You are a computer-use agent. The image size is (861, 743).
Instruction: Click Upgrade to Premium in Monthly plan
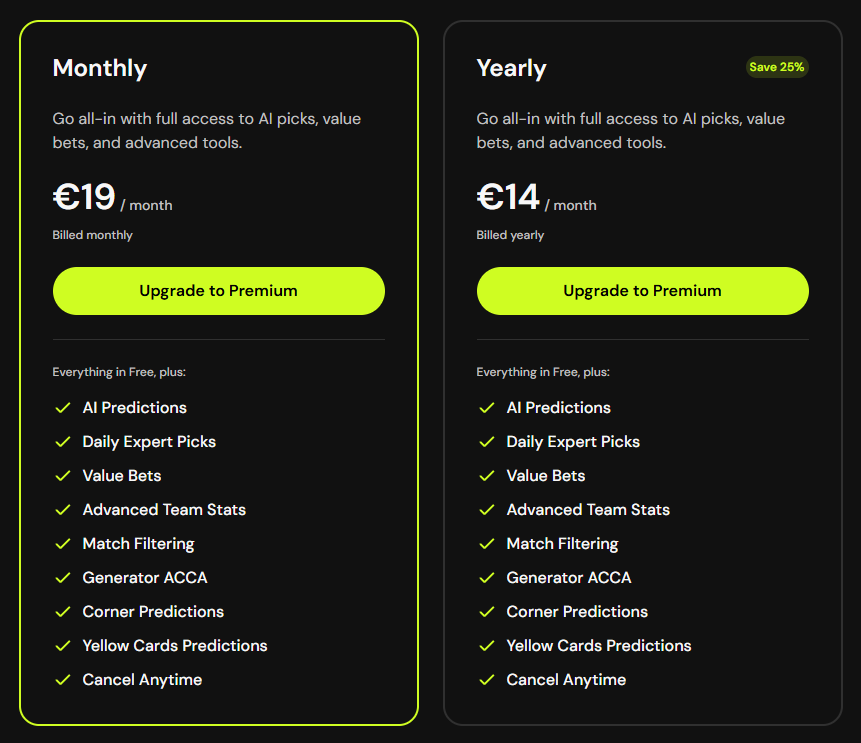coord(219,291)
